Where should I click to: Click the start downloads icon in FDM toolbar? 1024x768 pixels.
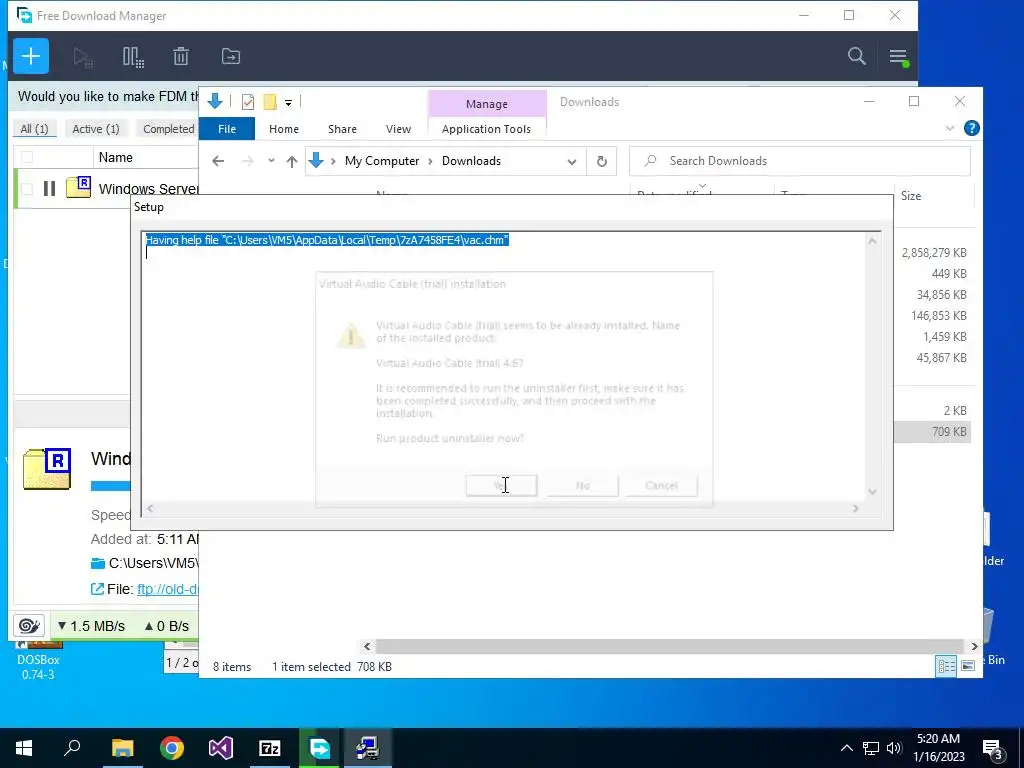click(x=83, y=57)
